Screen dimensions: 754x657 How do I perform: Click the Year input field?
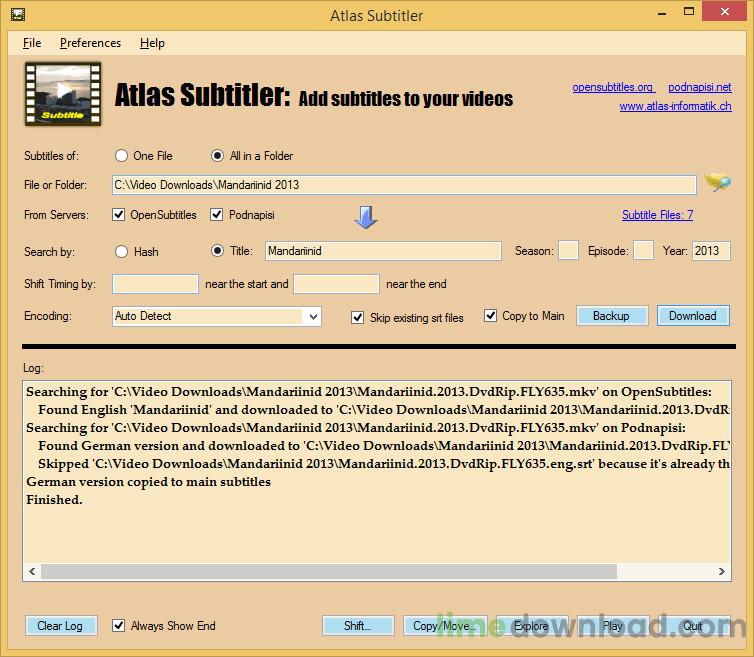[x=710, y=251]
